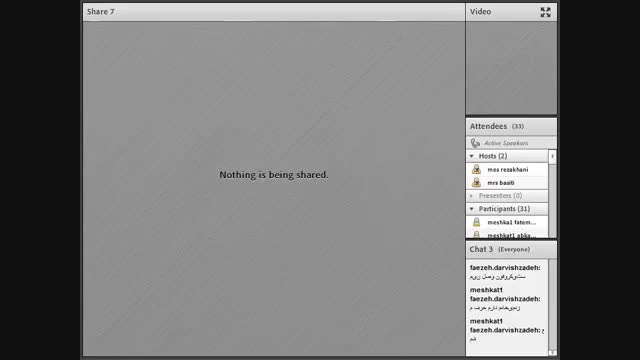Click host icon beside mrs basiti
Image resolution: width=640 pixels, height=360 pixels.
pos(476,182)
